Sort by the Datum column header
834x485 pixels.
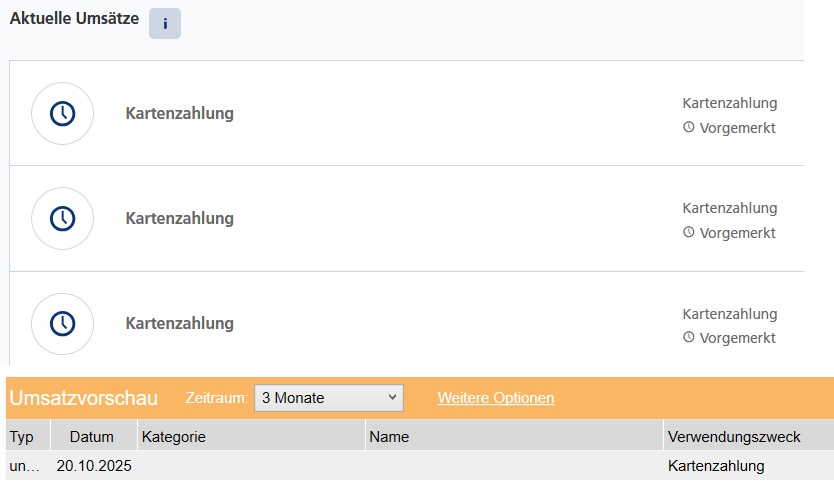pos(92,437)
